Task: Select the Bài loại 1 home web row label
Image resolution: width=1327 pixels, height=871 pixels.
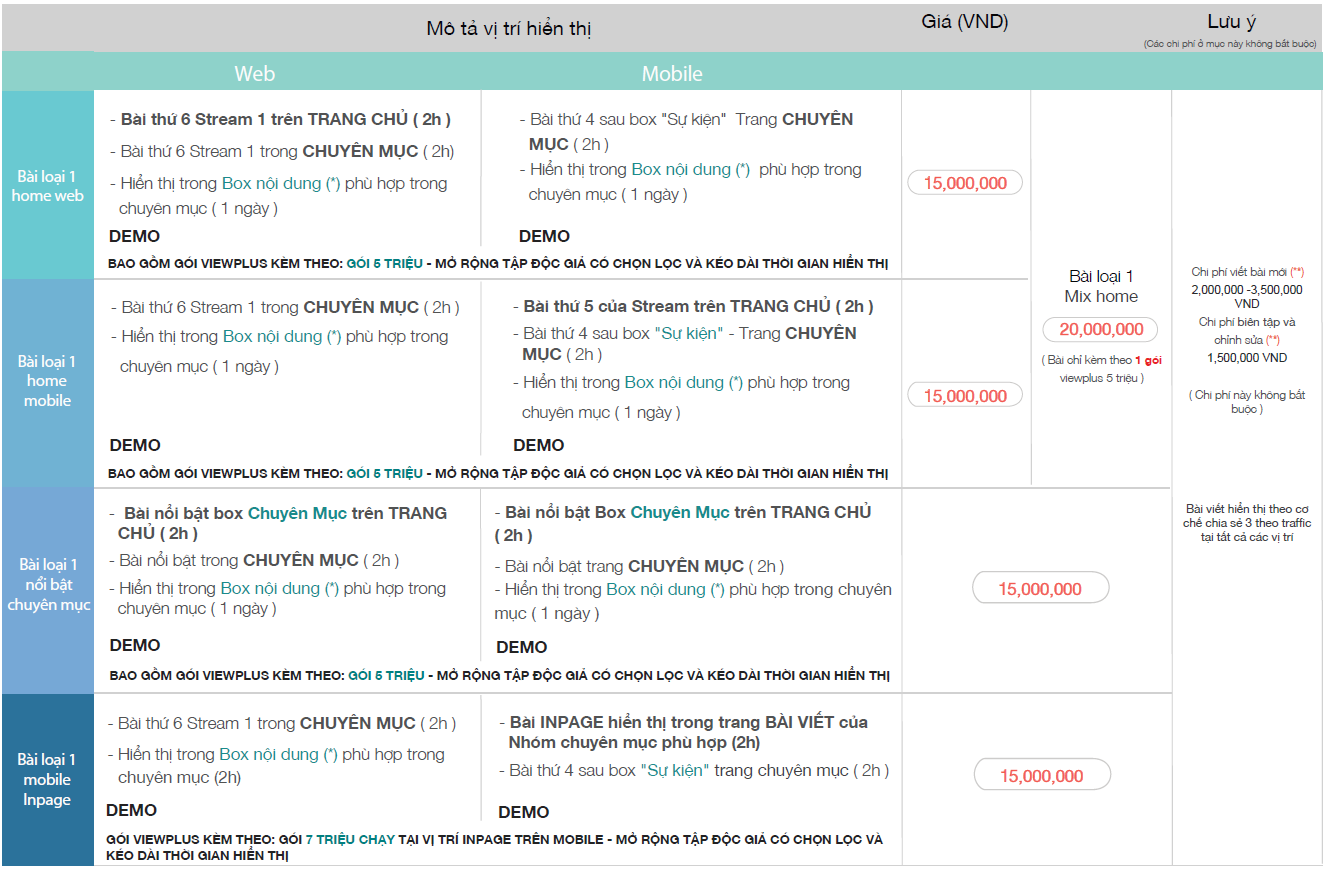Action: click(47, 186)
